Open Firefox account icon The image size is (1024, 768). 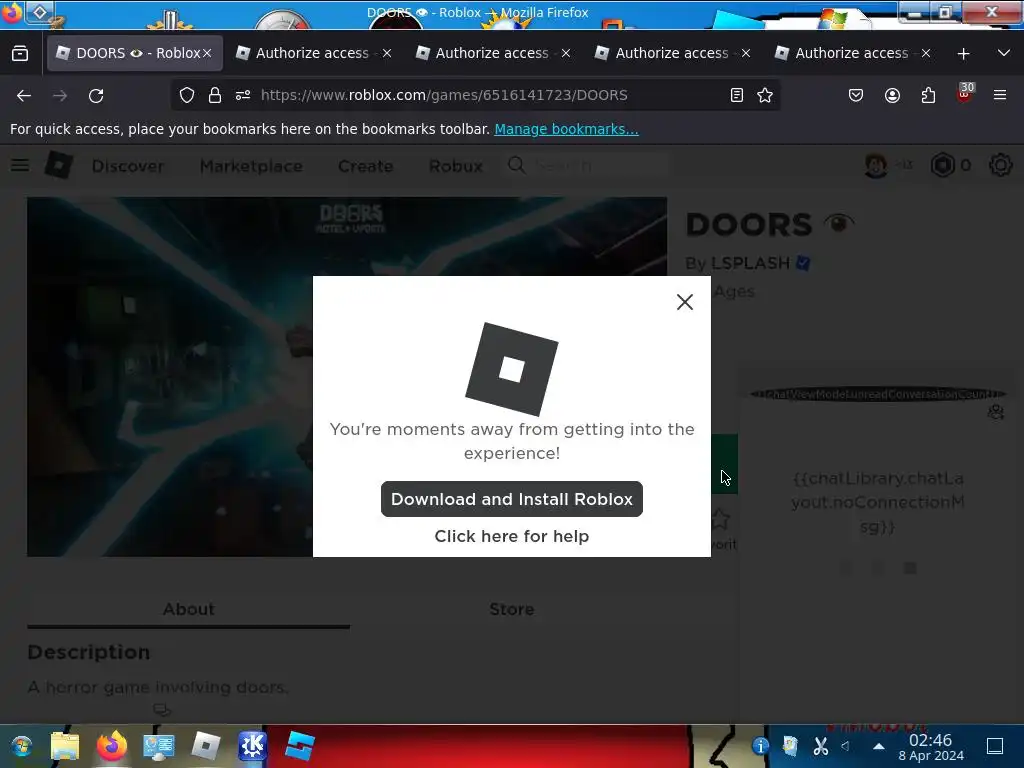click(892, 95)
